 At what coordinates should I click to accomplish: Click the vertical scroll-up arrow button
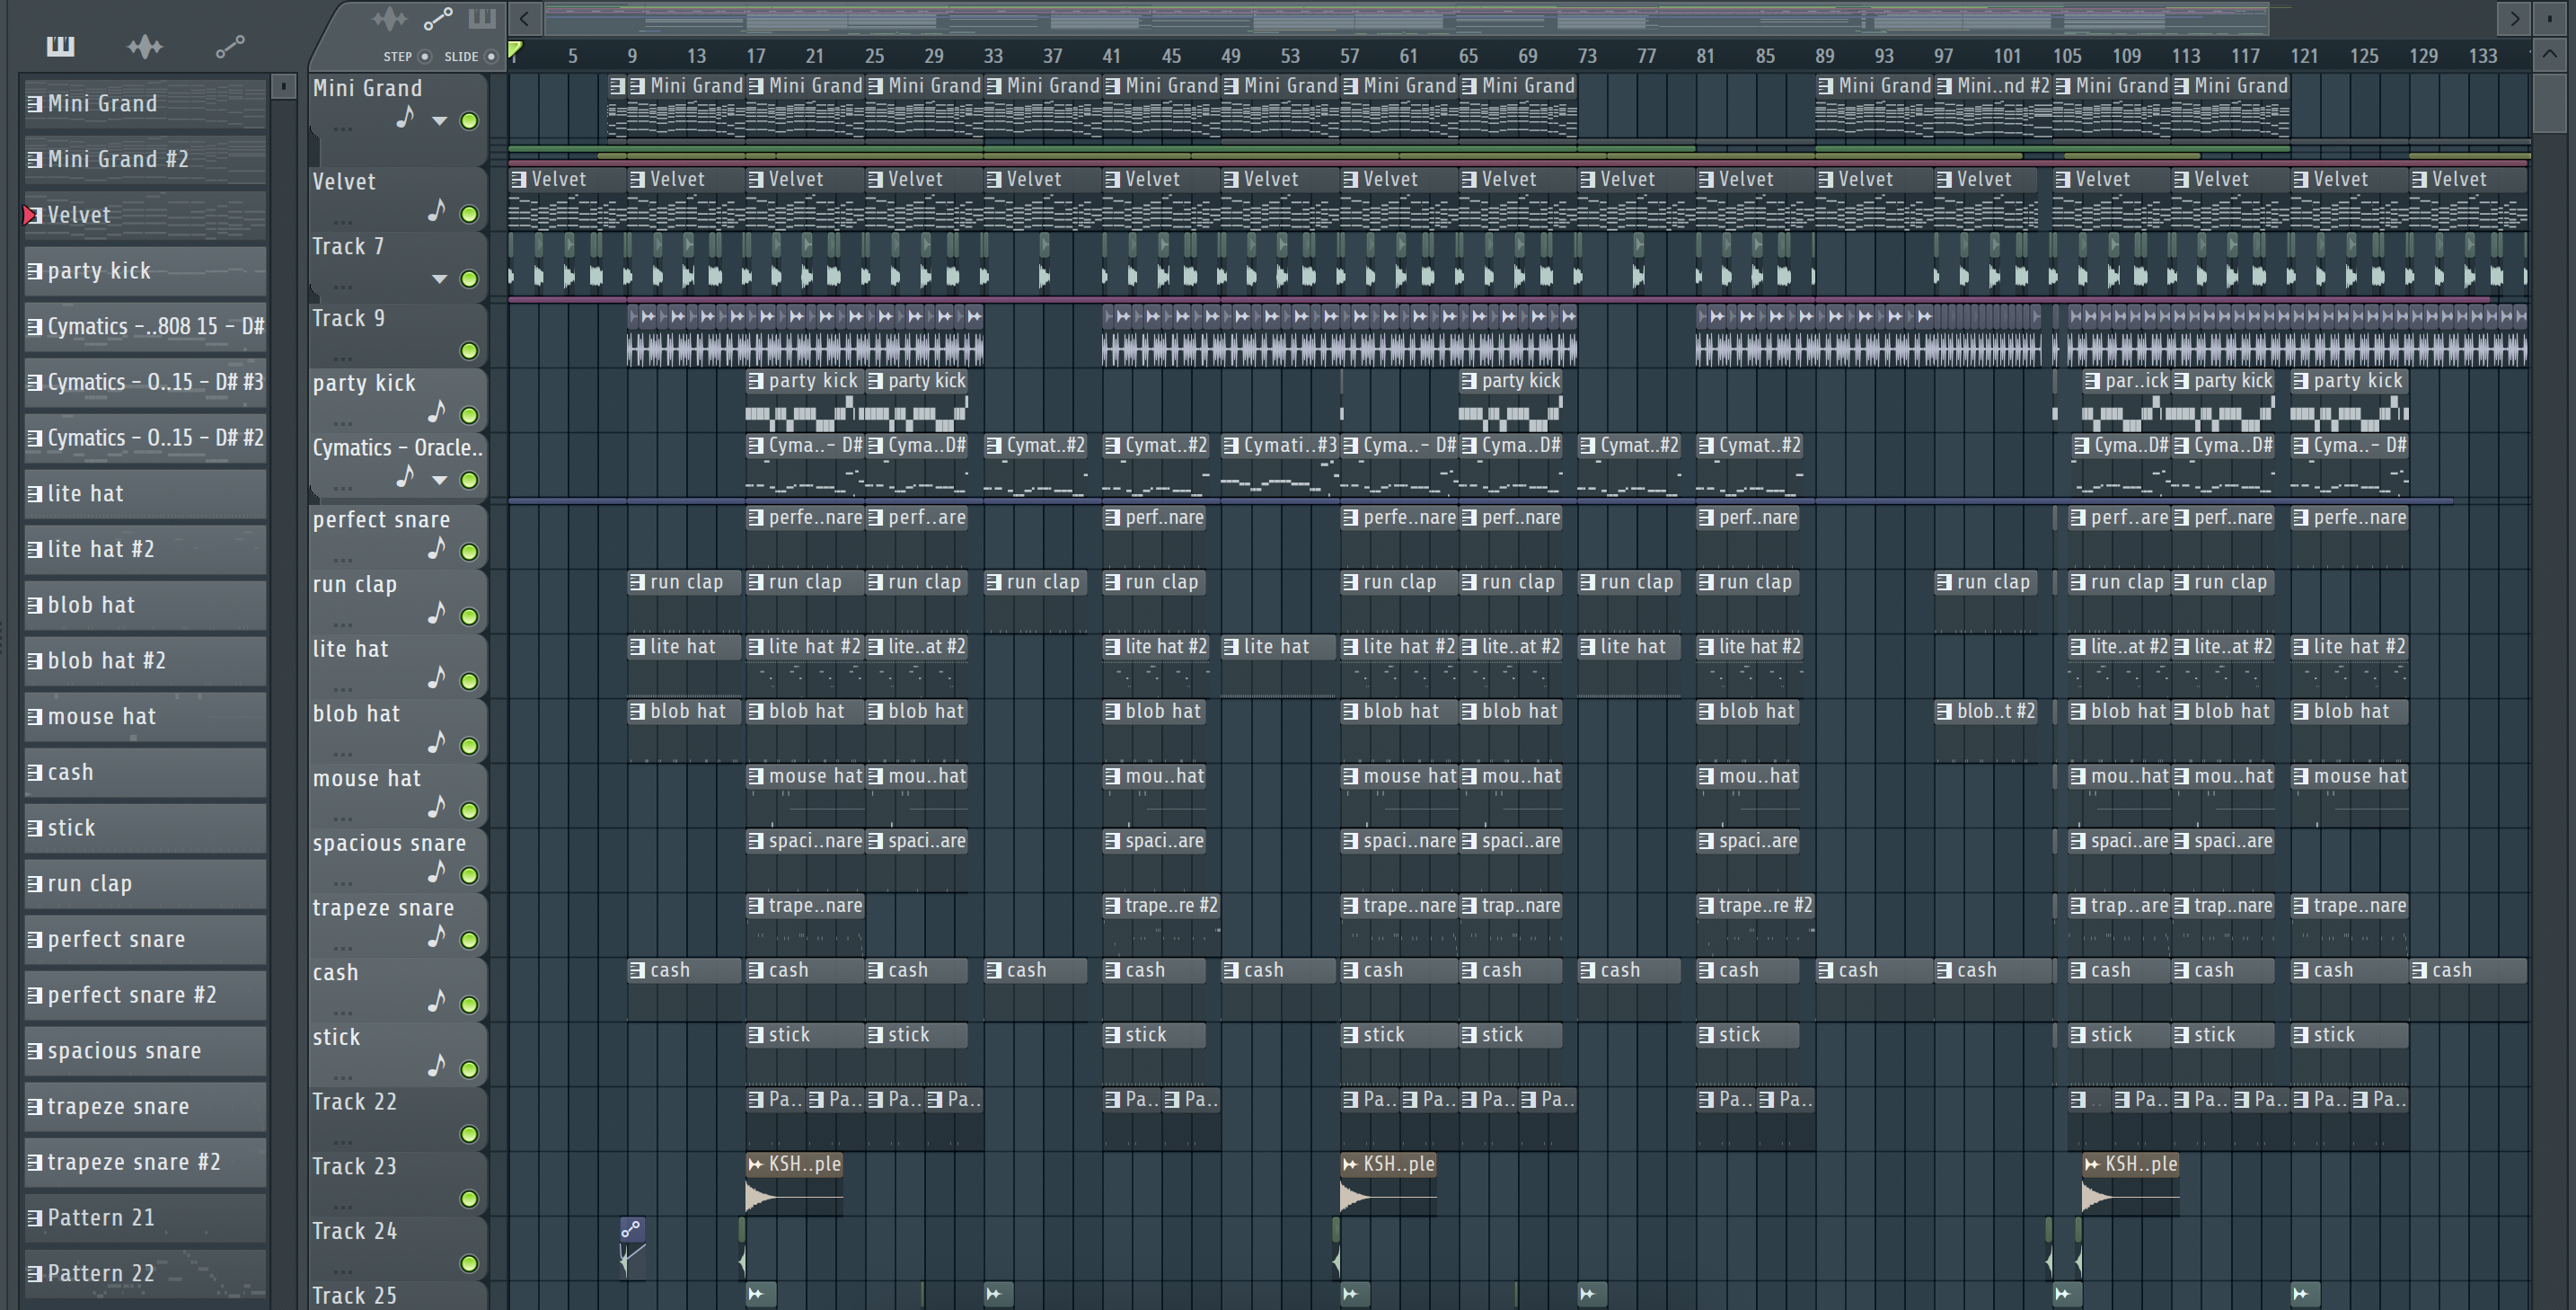(x=2549, y=55)
